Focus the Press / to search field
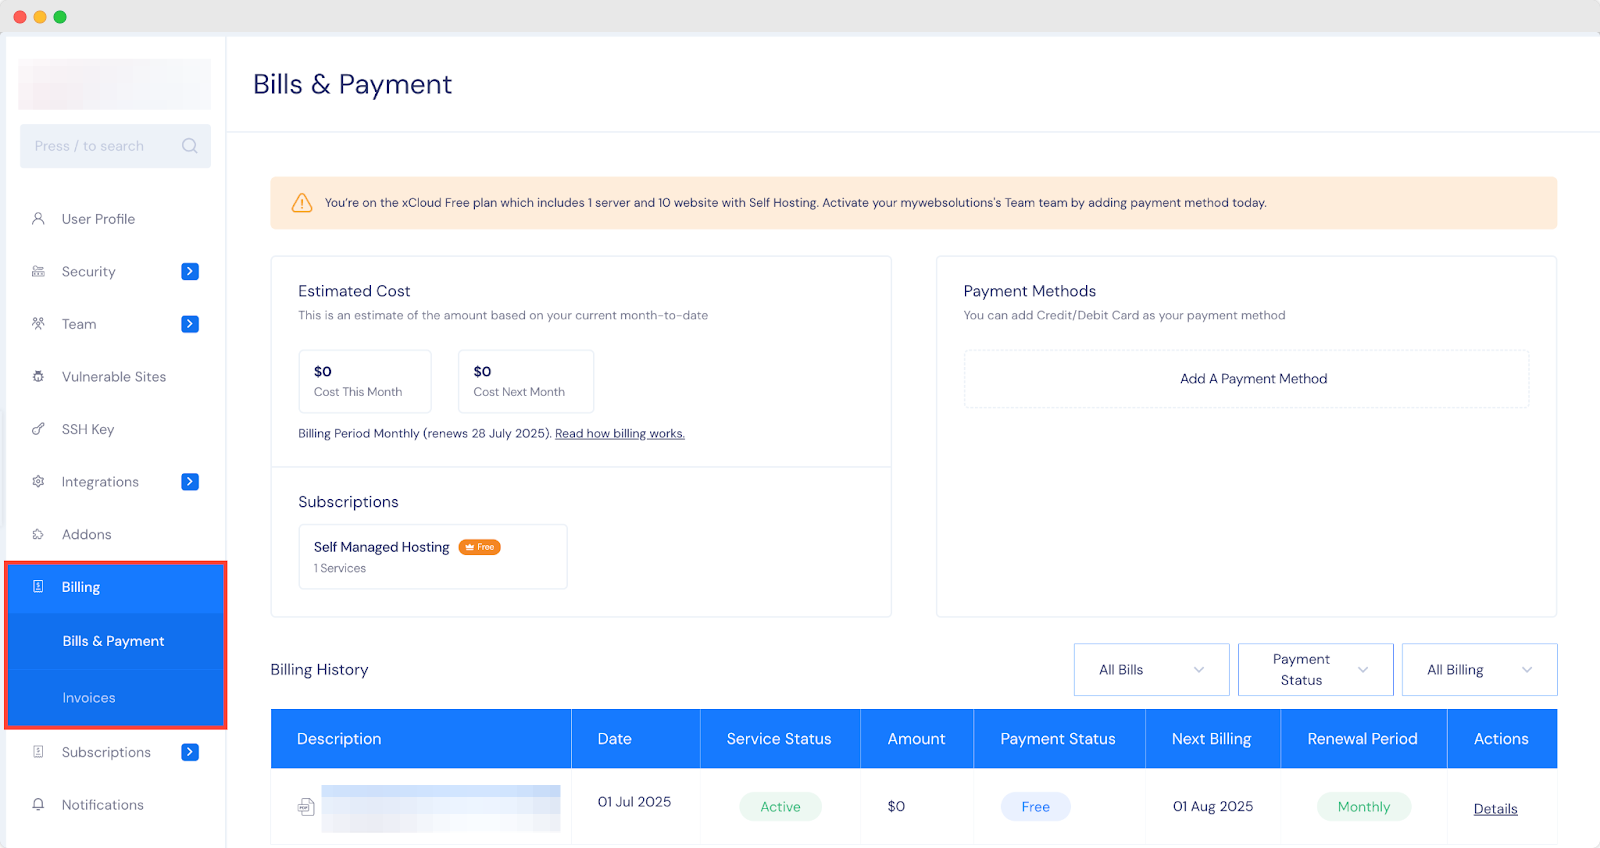The image size is (1600, 848). point(100,146)
